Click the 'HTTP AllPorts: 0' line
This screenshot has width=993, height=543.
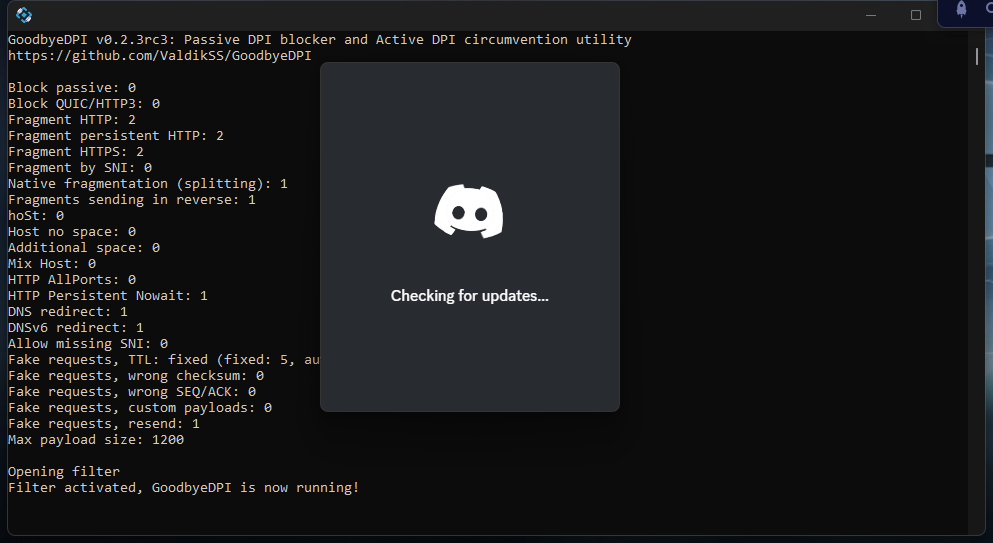(72, 279)
